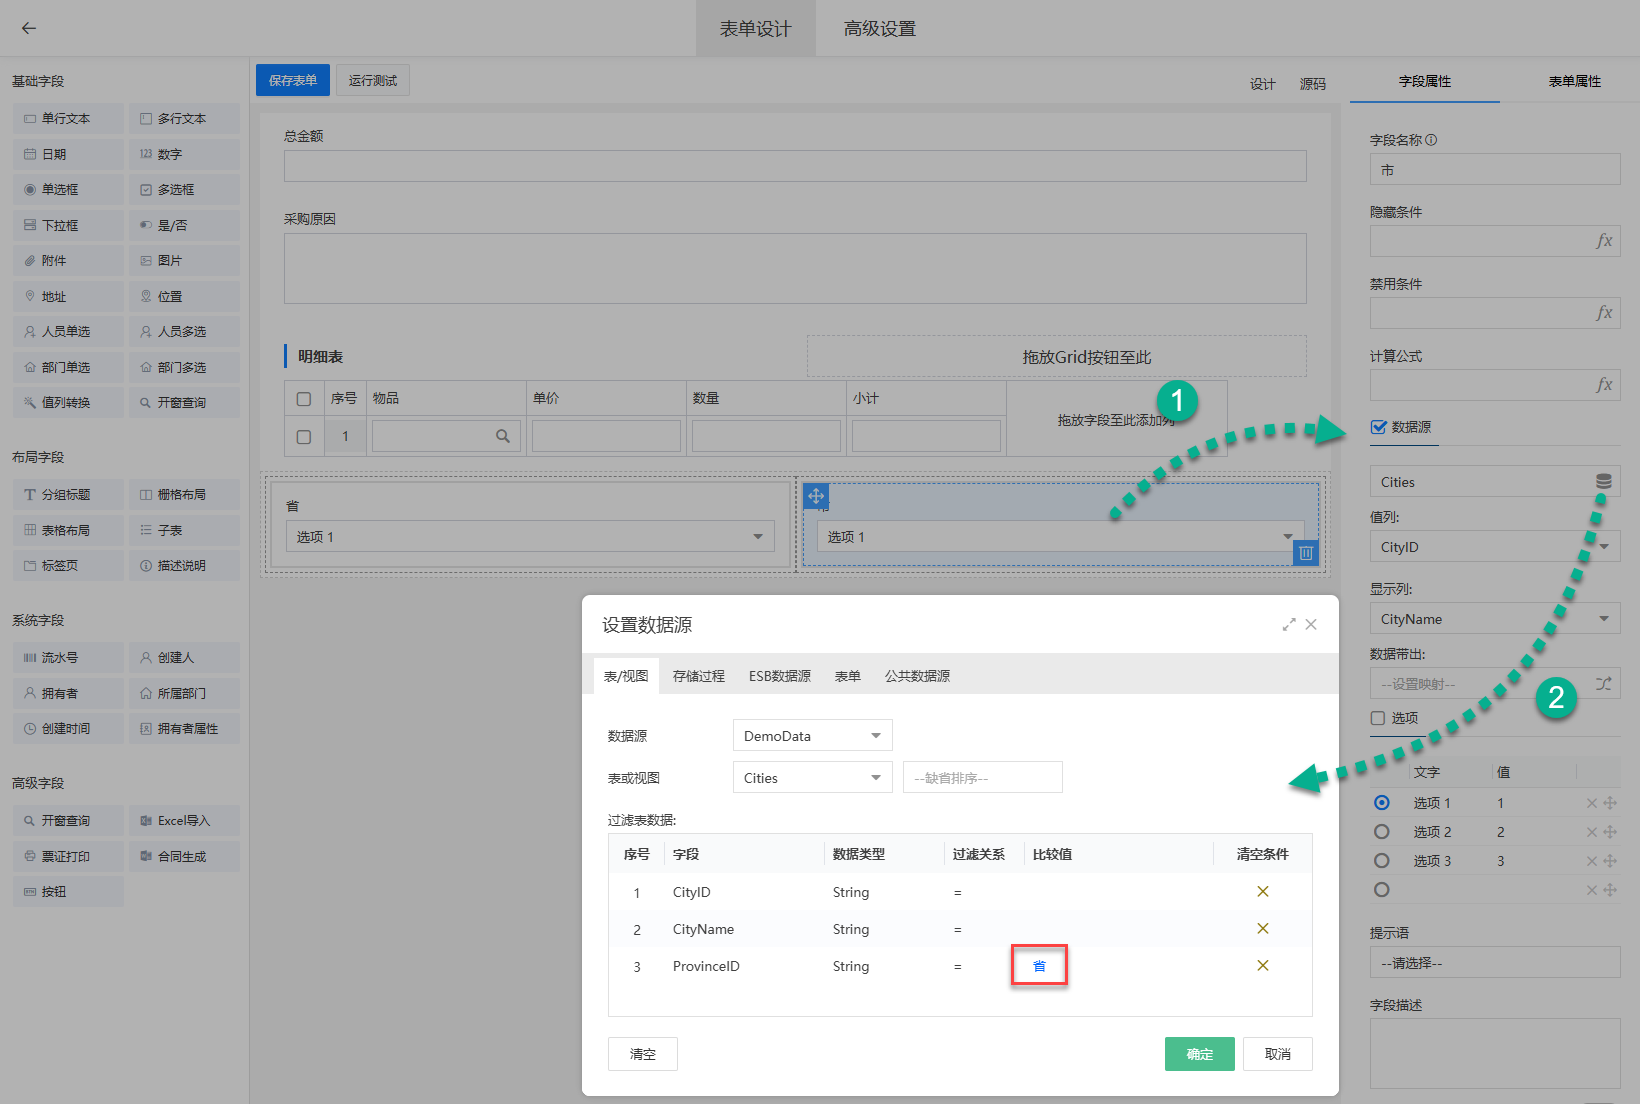This screenshot has width=1640, height=1104.
Task: Click the save form button
Action: point(292,80)
